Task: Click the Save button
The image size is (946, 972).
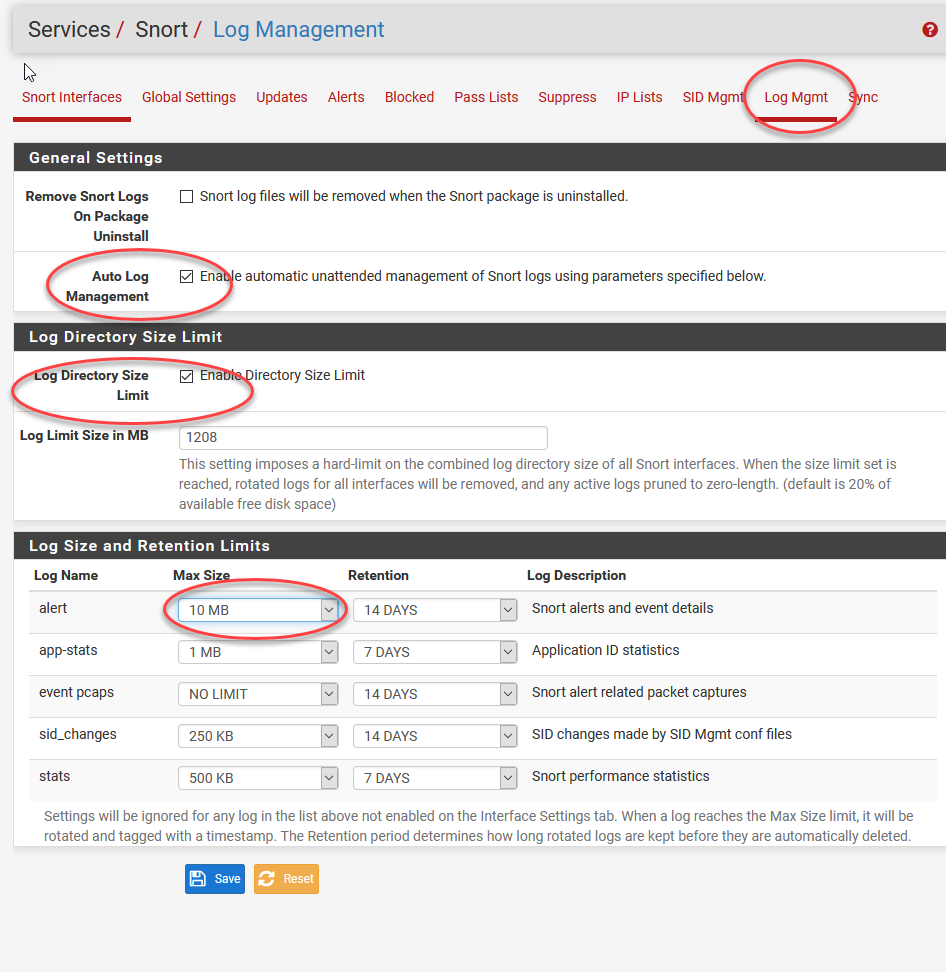Action: (x=214, y=879)
